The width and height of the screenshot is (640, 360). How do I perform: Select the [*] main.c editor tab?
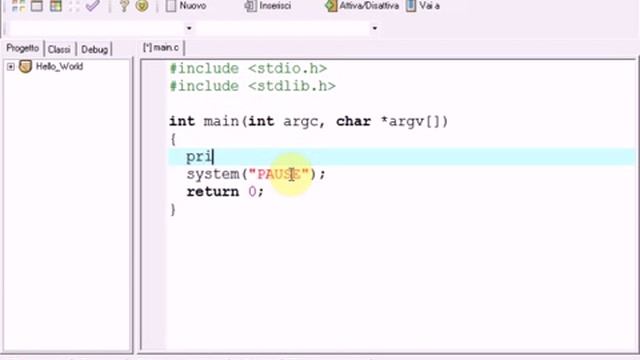(x=161, y=48)
